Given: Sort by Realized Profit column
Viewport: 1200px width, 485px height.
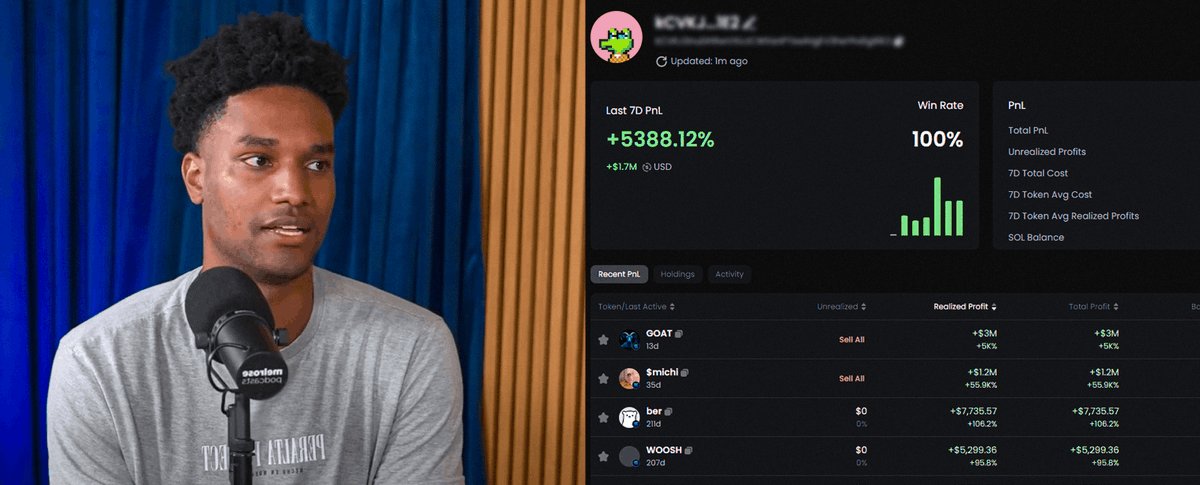Looking at the screenshot, I should pos(964,307).
